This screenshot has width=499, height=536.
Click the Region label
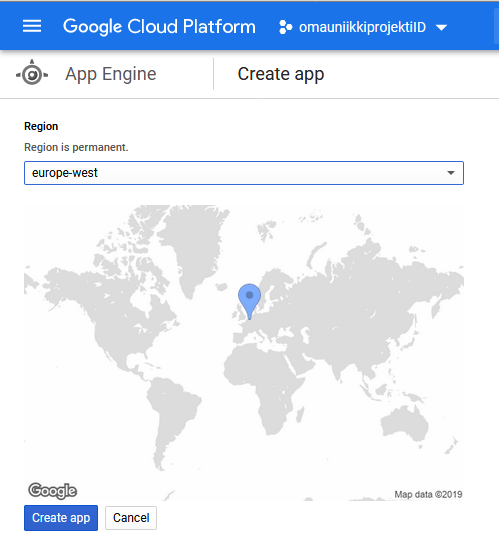41,126
